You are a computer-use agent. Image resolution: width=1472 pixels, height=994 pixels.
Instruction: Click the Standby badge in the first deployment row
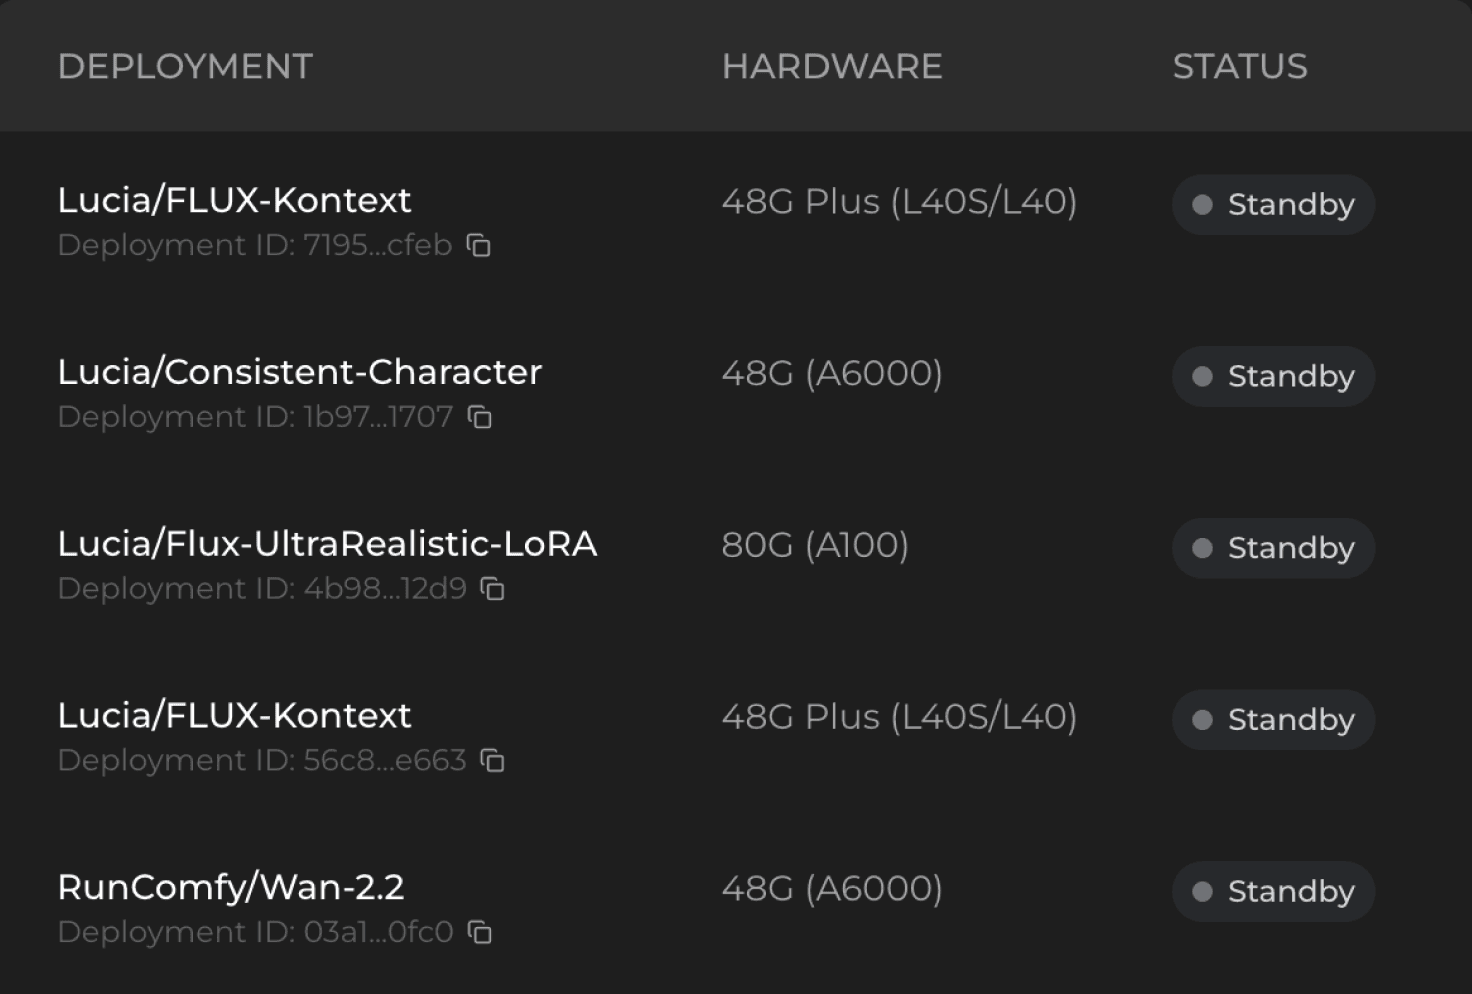[x=1273, y=205]
